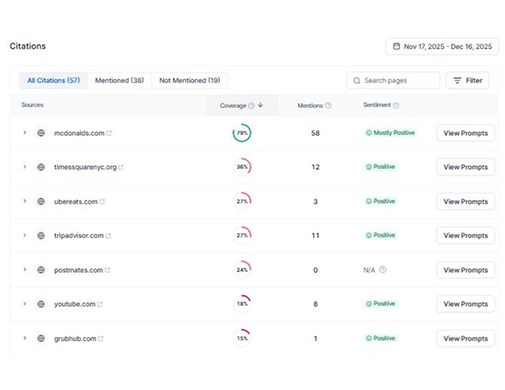
Task: Click the 79% coverage ring for mcdonalds.com
Action: tap(242, 133)
